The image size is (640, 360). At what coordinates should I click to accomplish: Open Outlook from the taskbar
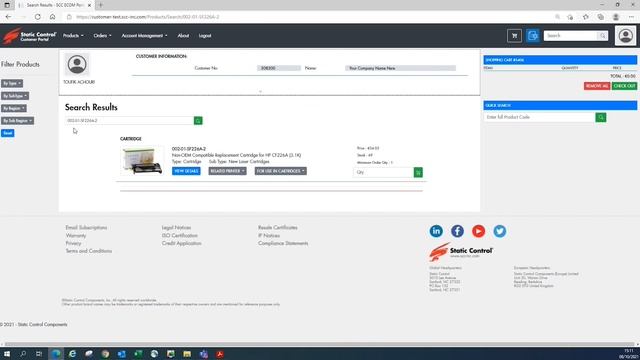pos(121,354)
